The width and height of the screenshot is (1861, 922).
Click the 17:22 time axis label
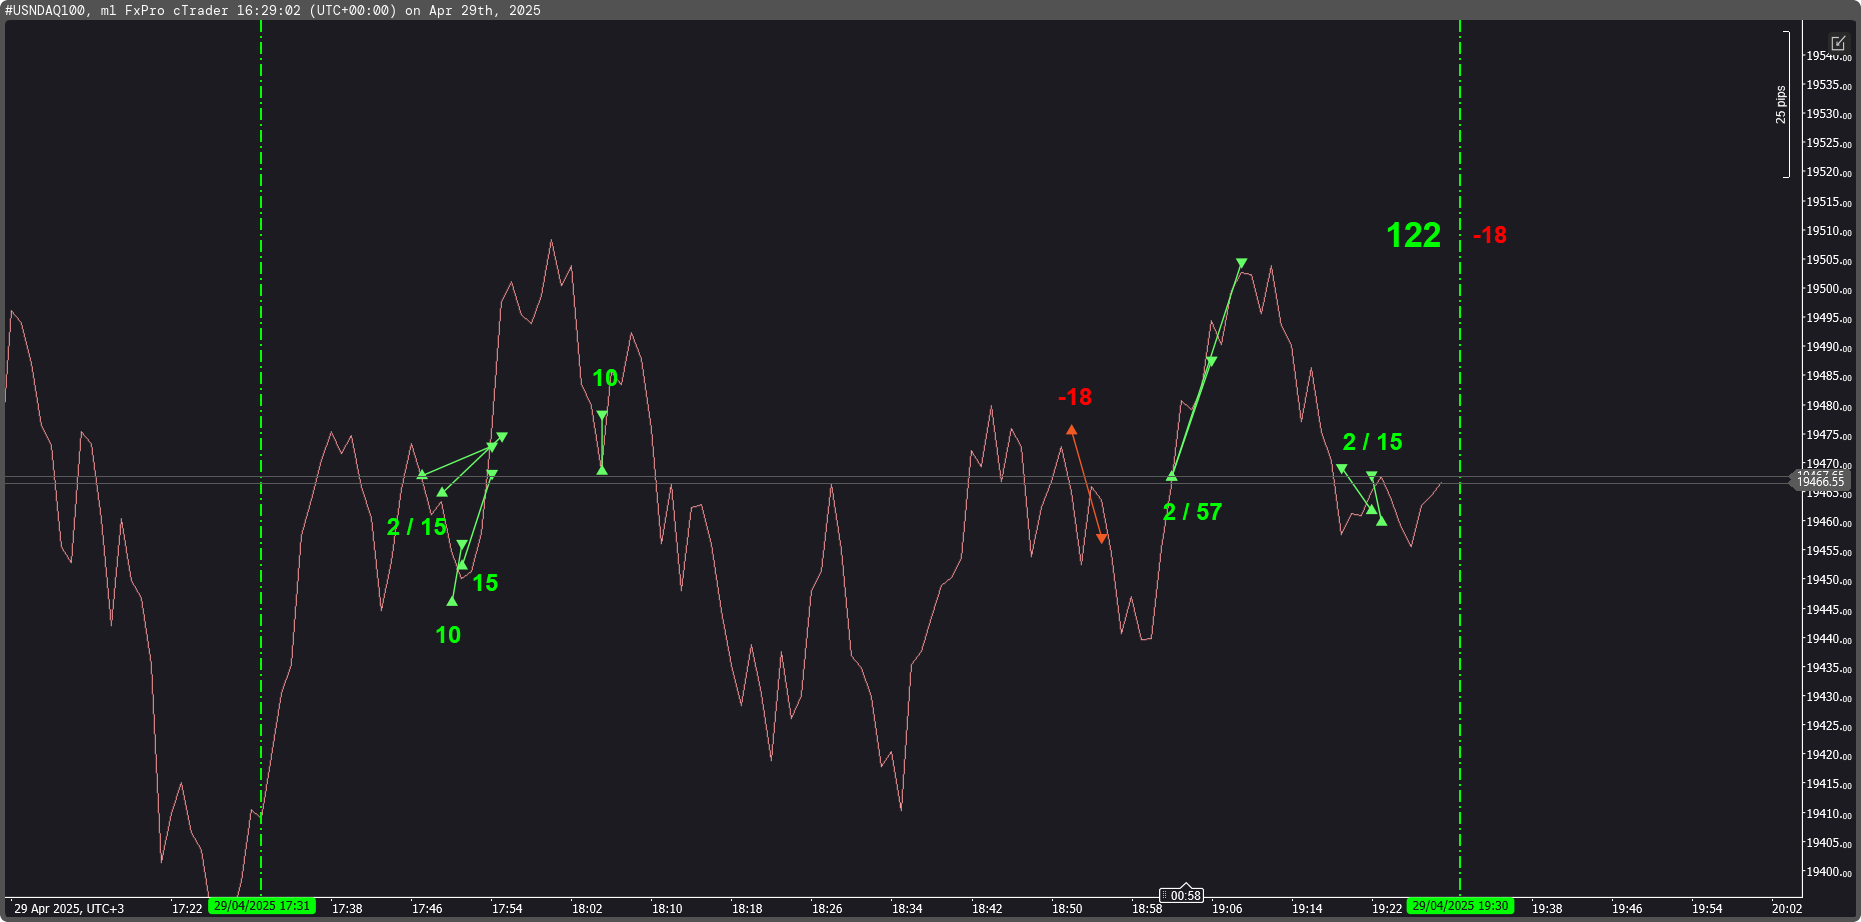pos(187,909)
